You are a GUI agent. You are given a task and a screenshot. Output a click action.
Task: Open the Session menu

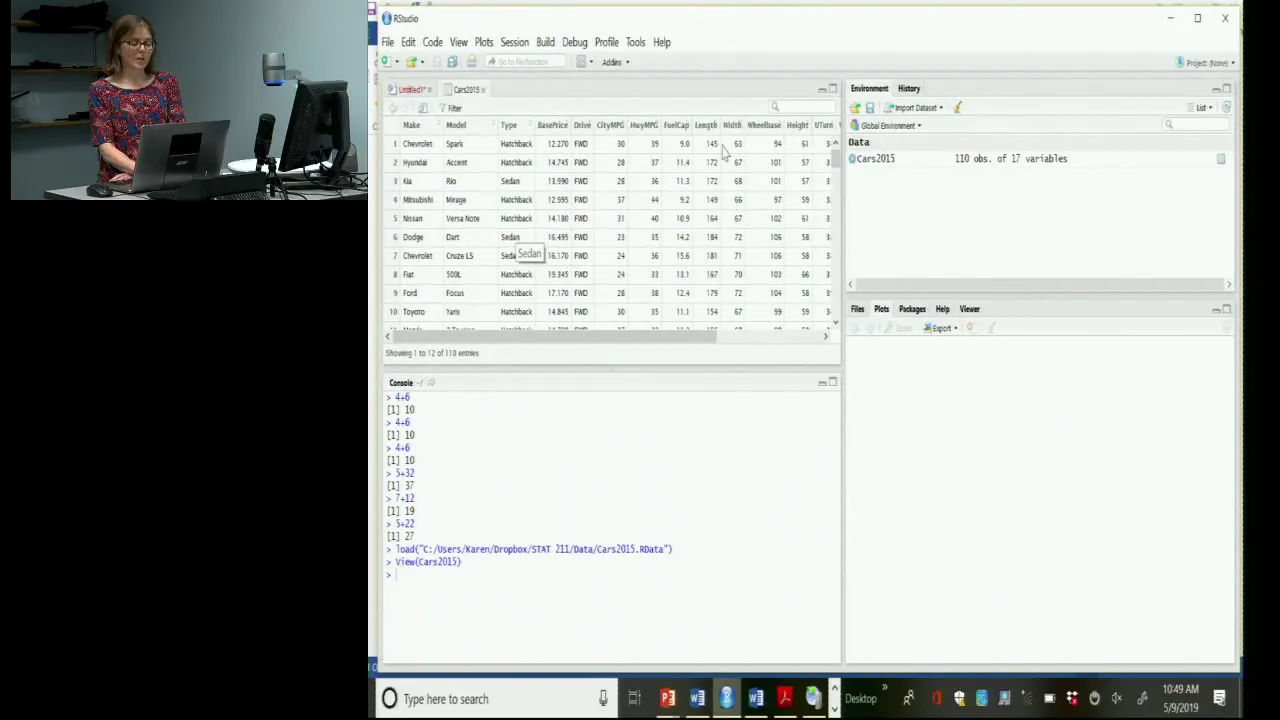515,42
